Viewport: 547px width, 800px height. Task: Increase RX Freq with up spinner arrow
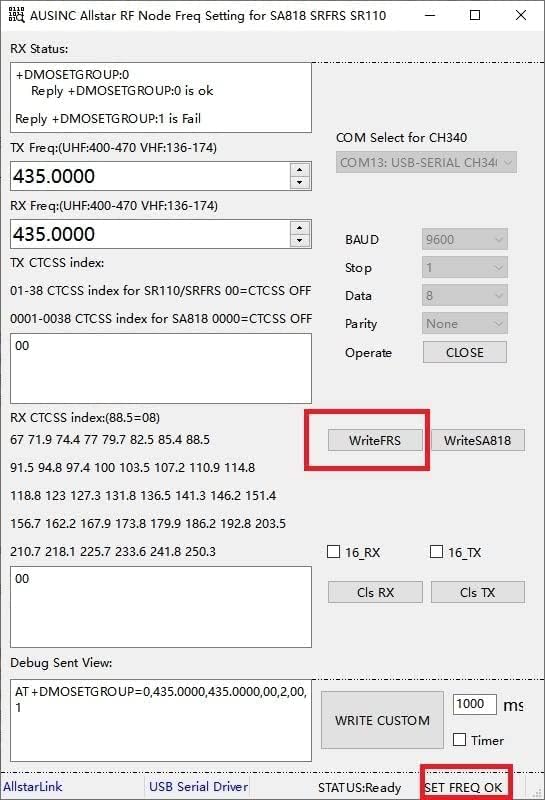click(300, 228)
